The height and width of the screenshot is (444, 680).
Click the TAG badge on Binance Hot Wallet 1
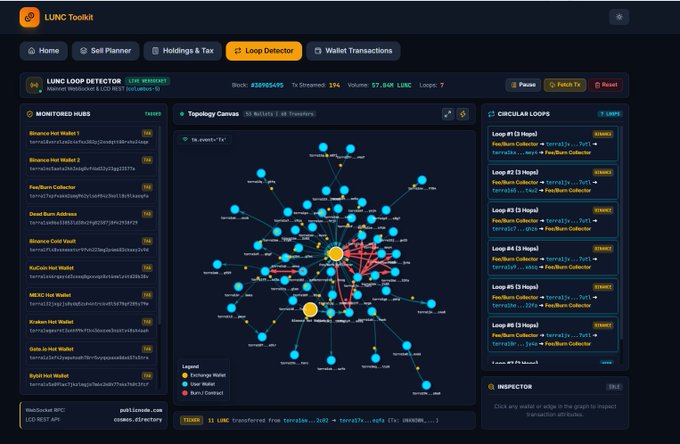(x=147, y=134)
